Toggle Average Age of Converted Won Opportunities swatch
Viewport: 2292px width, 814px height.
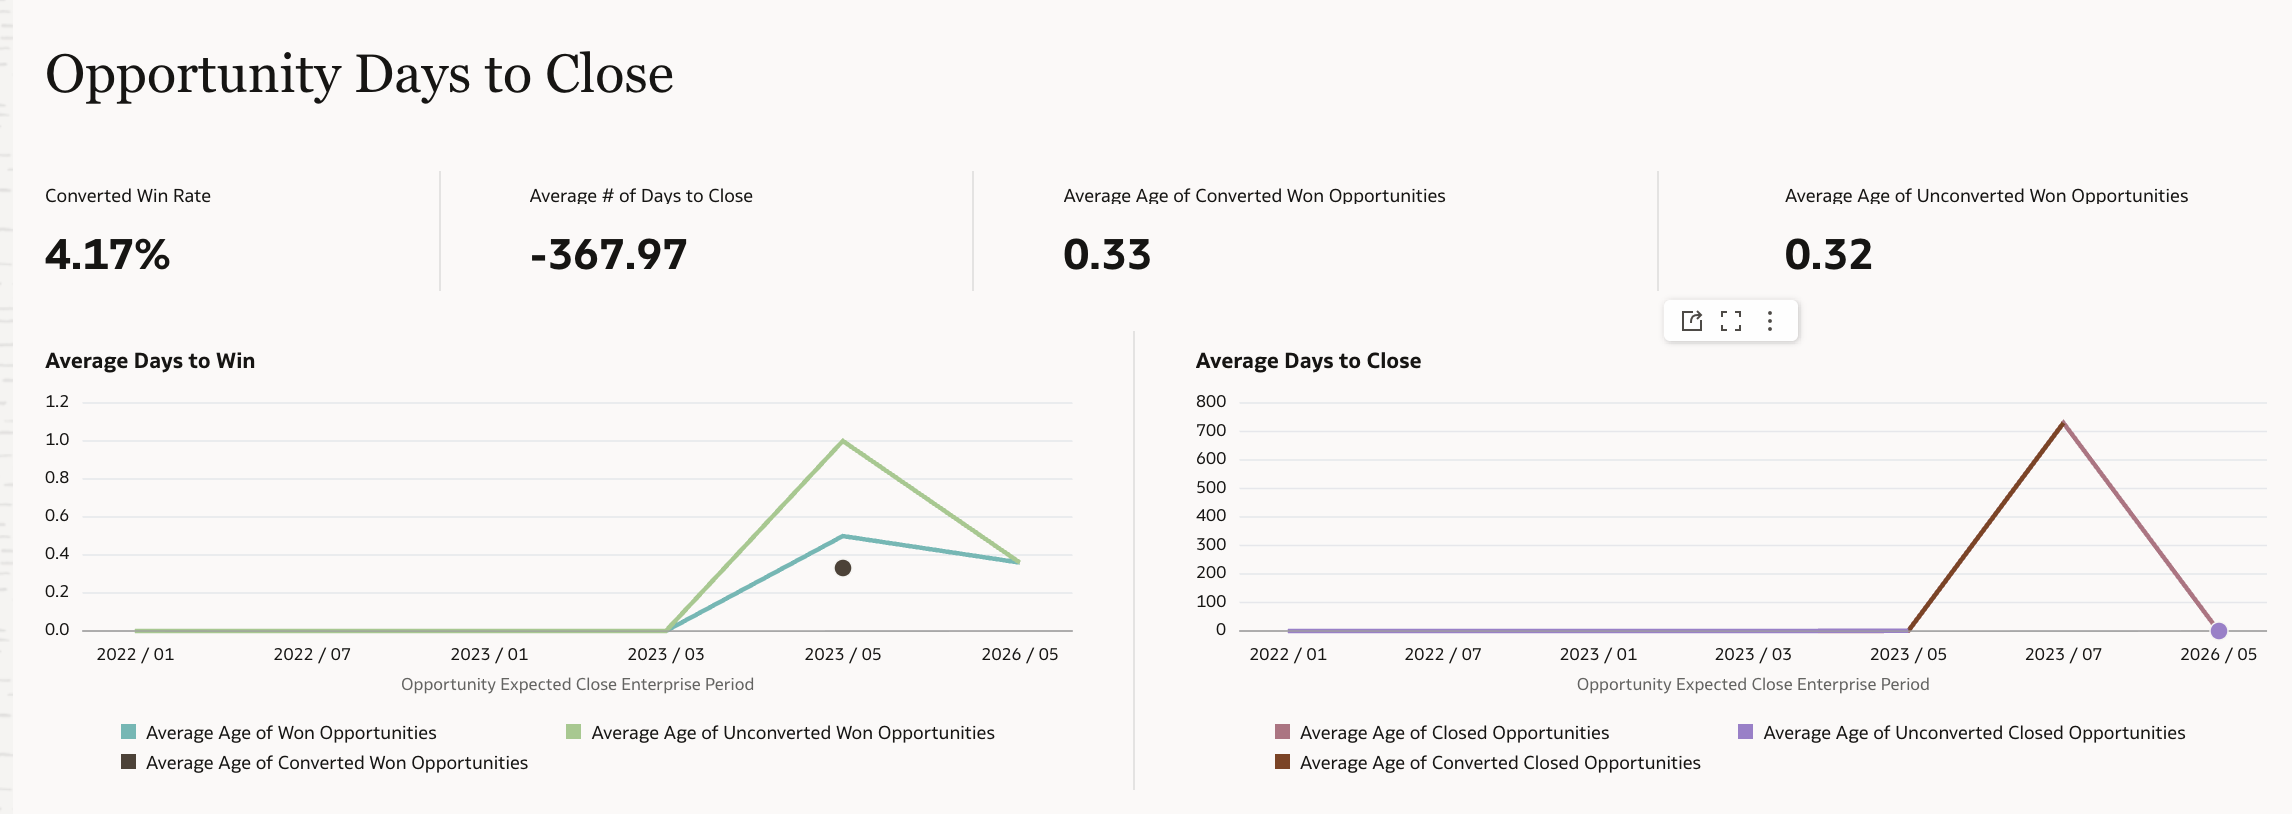(128, 762)
